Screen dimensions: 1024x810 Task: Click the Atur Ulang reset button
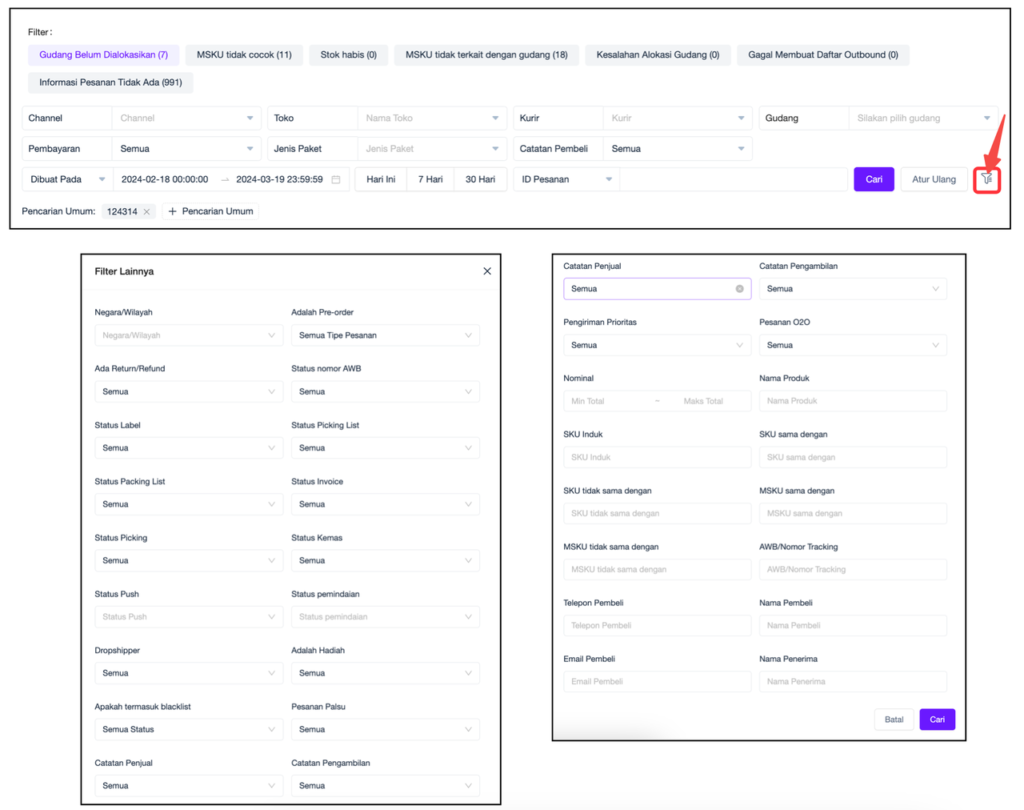(x=934, y=180)
